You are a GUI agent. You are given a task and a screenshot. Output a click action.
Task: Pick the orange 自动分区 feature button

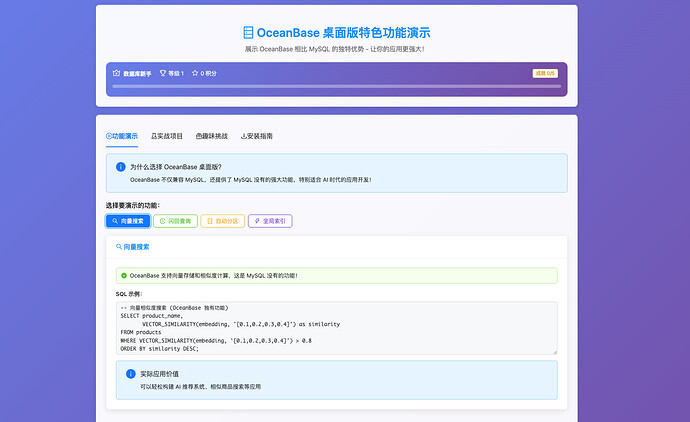(x=223, y=221)
